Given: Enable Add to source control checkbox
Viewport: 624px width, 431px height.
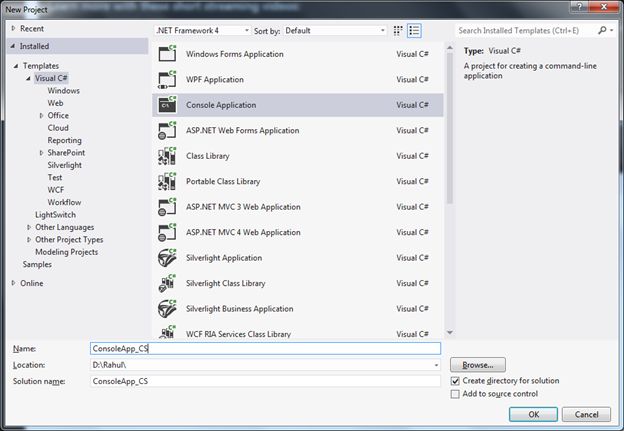Looking at the screenshot, I should [x=455, y=394].
